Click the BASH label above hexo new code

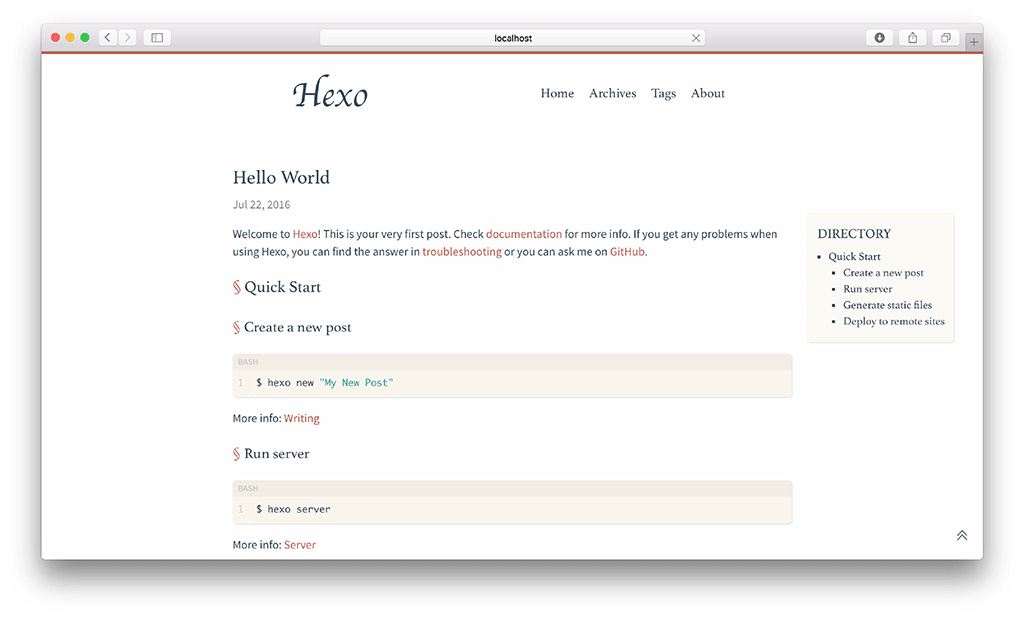[x=248, y=362]
